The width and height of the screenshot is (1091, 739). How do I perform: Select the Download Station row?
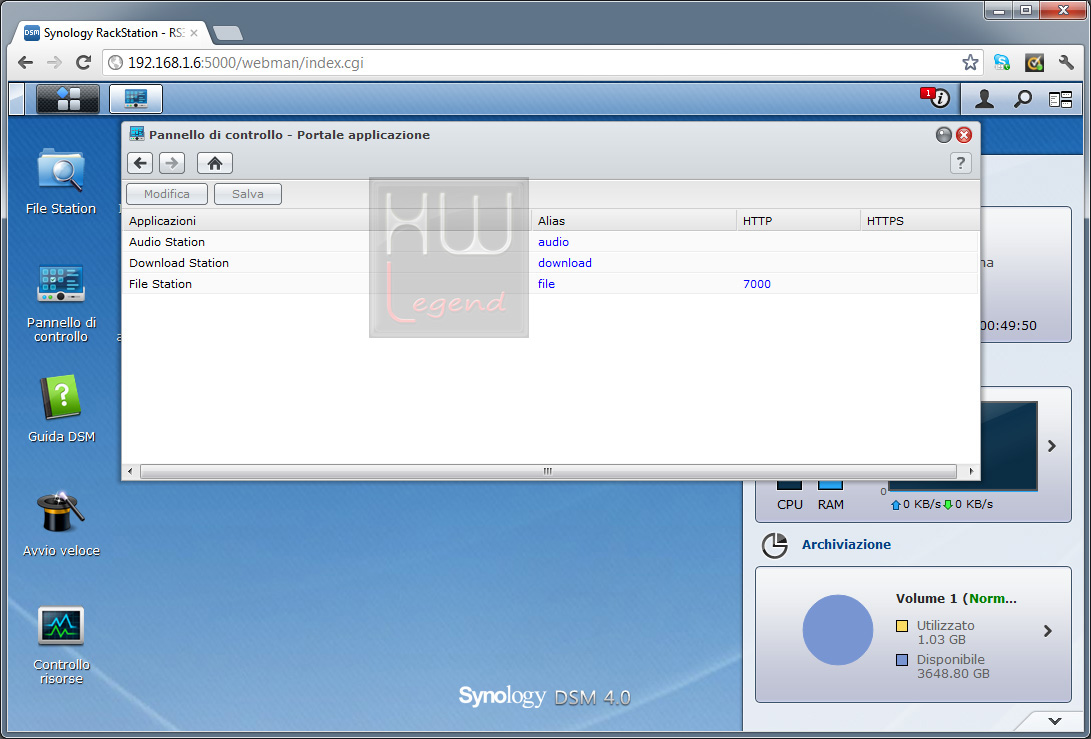[x=550, y=262]
